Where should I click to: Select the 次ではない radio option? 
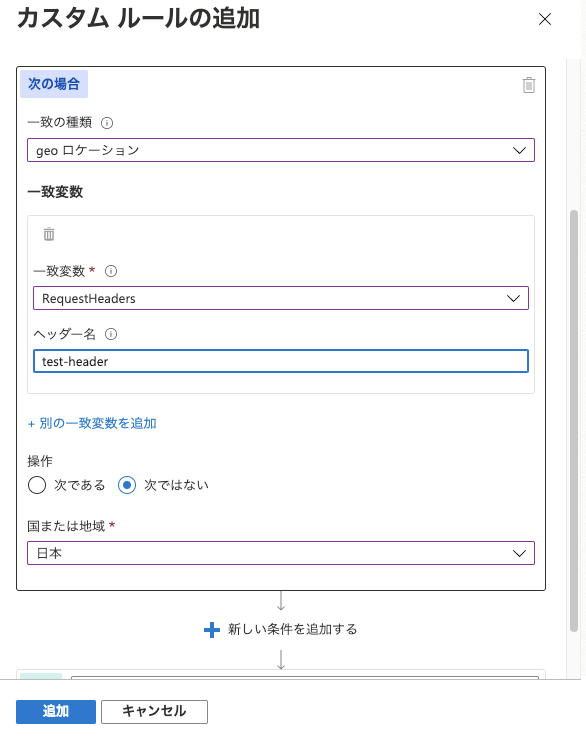pos(127,485)
